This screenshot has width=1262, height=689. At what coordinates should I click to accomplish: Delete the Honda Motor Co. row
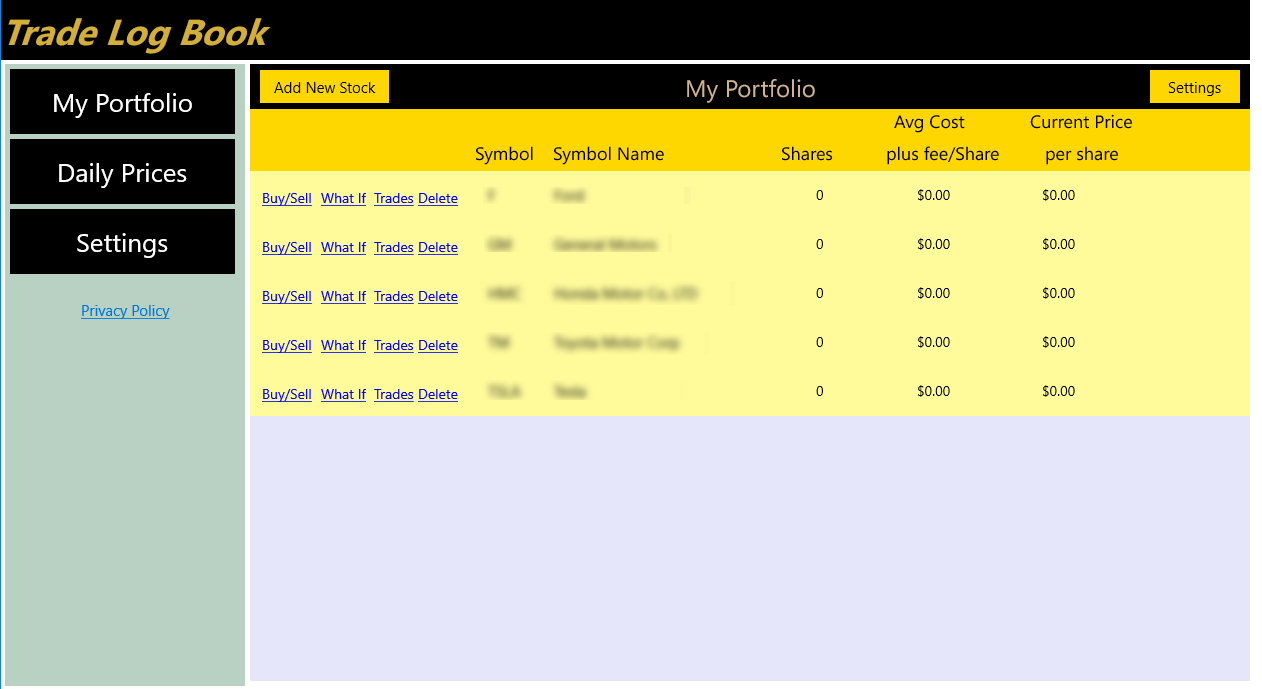point(438,296)
